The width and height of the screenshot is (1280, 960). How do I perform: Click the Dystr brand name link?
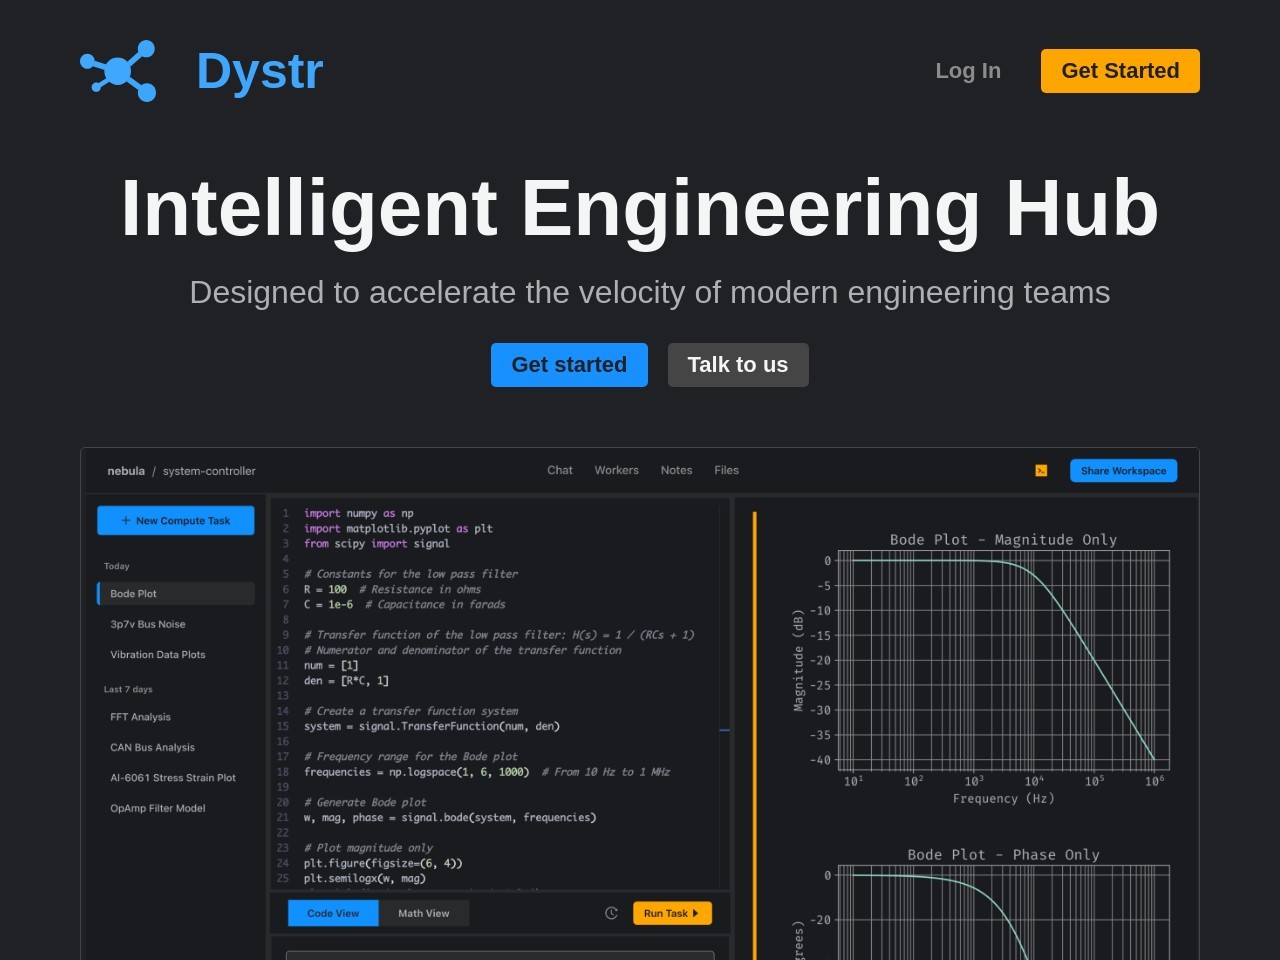(260, 71)
